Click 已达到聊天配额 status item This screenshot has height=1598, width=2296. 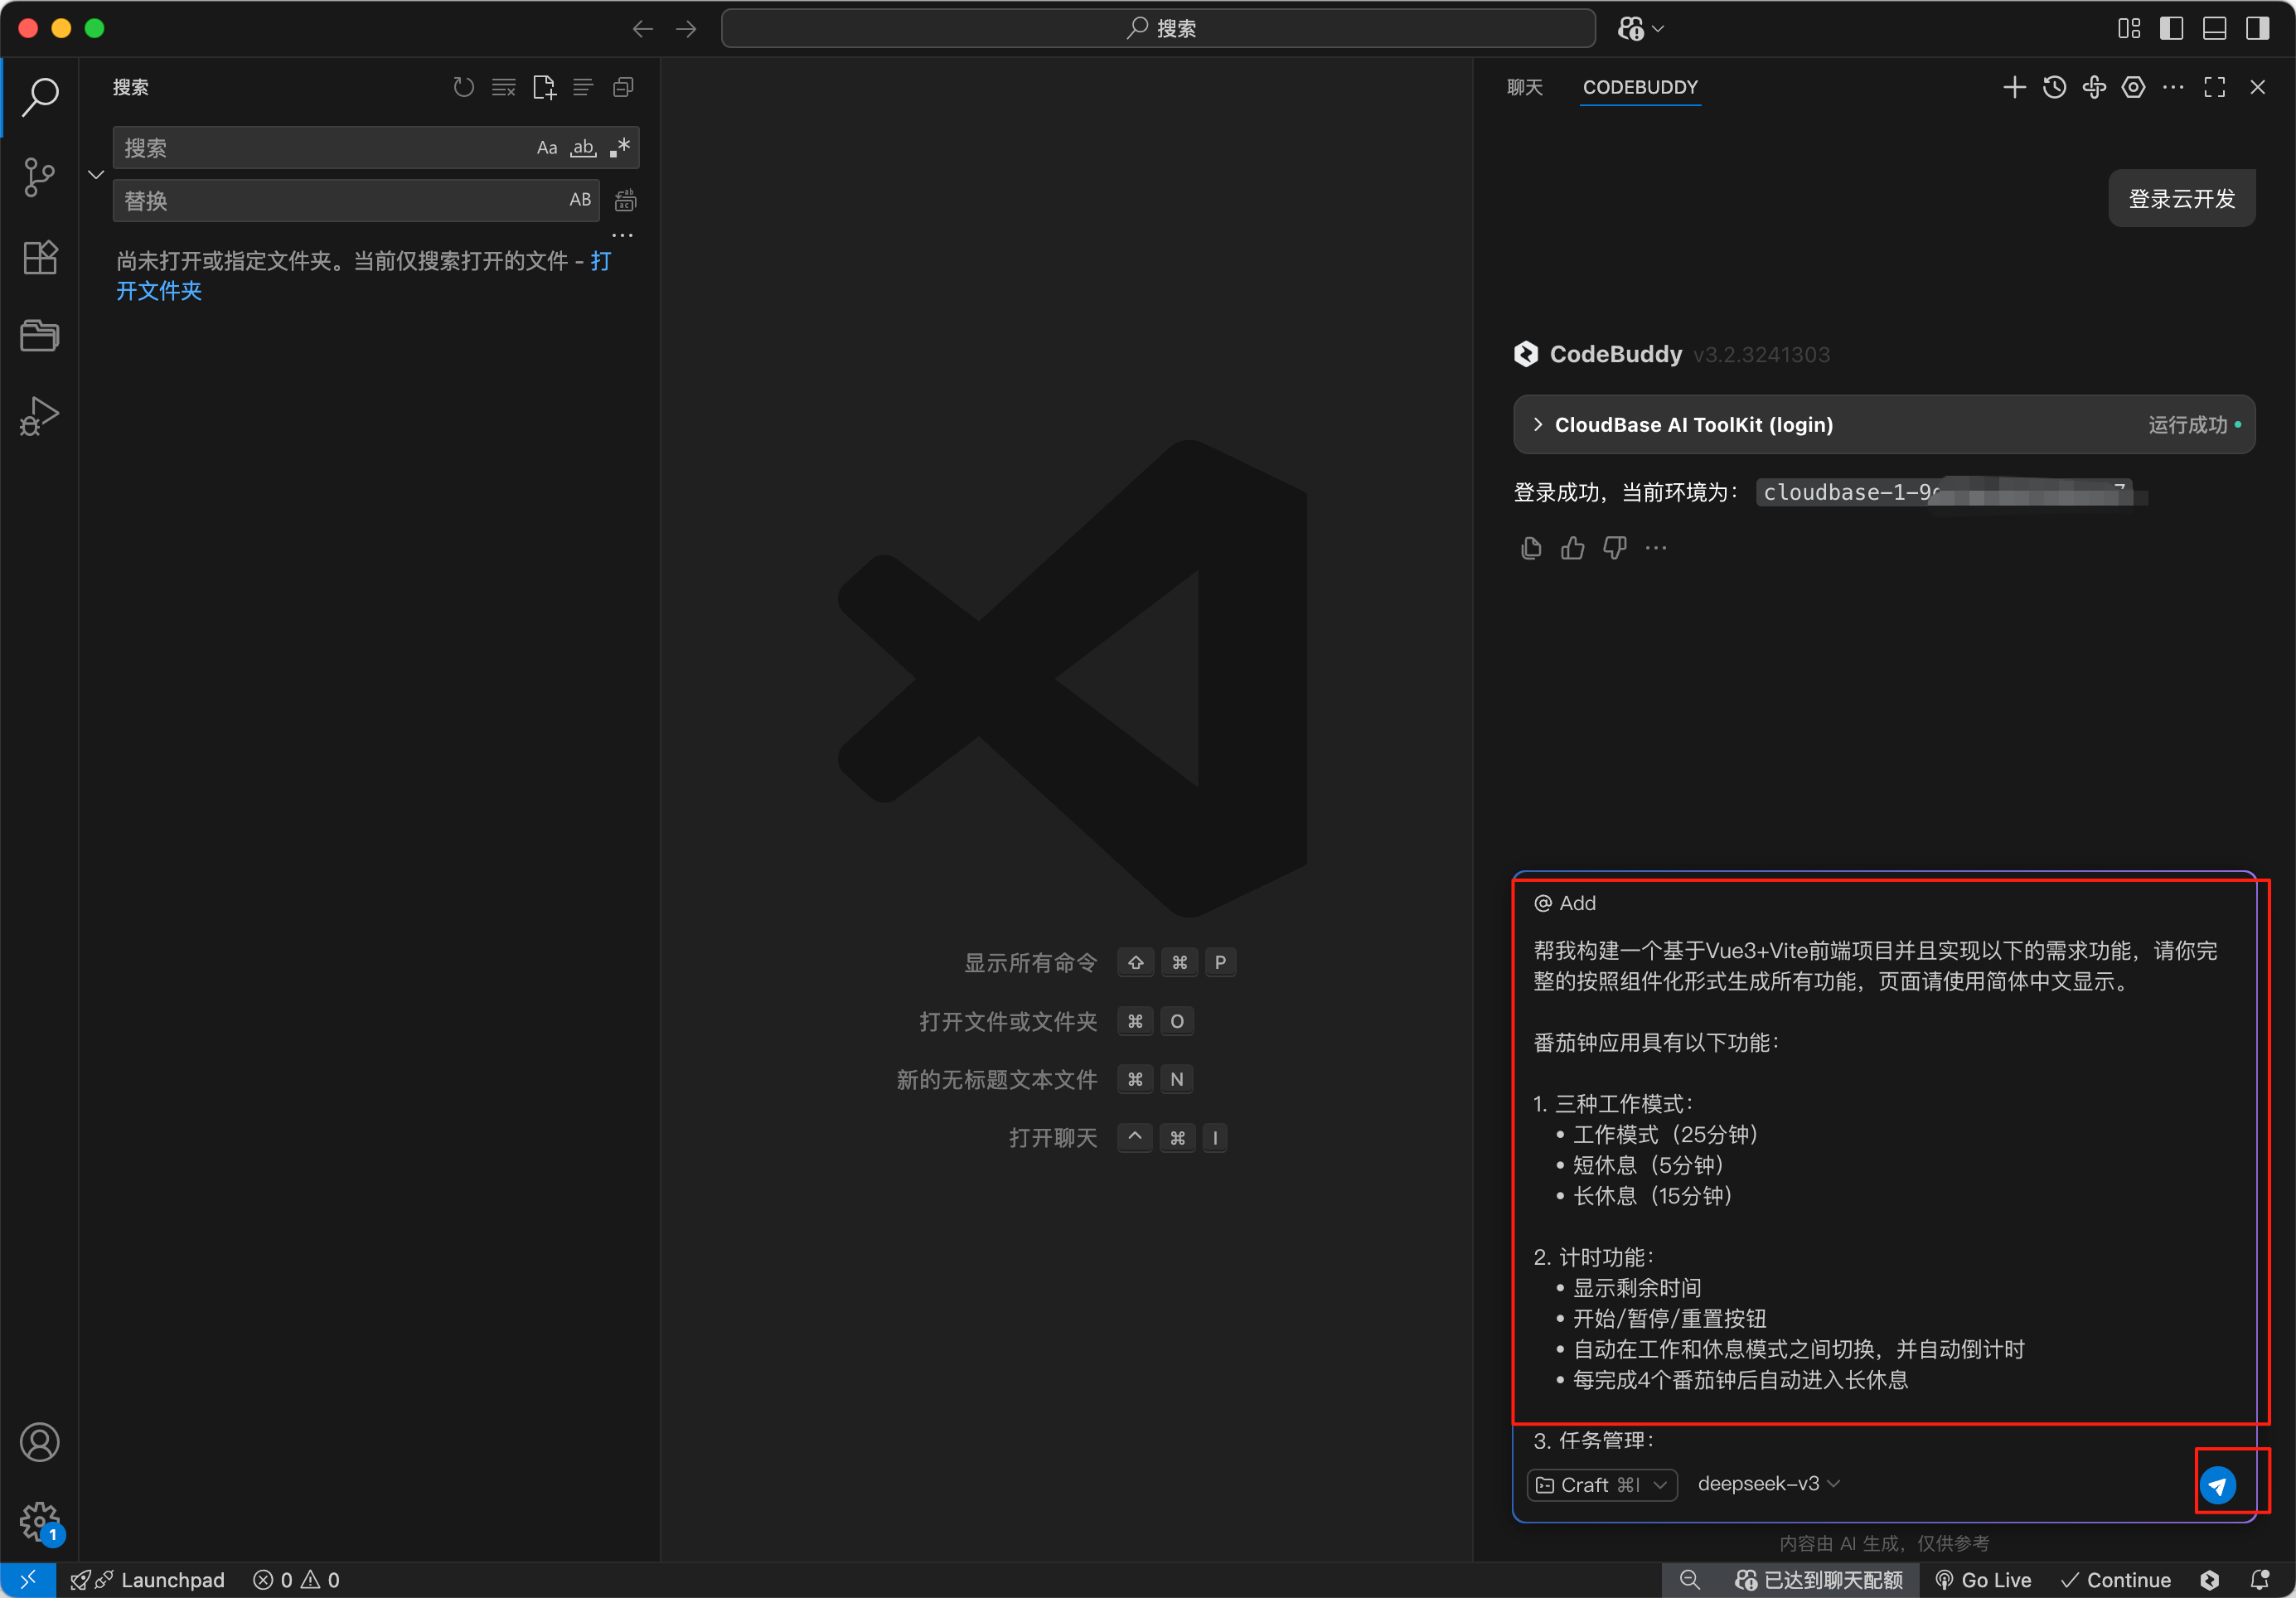pyautogui.click(x=1818, y=1580)
